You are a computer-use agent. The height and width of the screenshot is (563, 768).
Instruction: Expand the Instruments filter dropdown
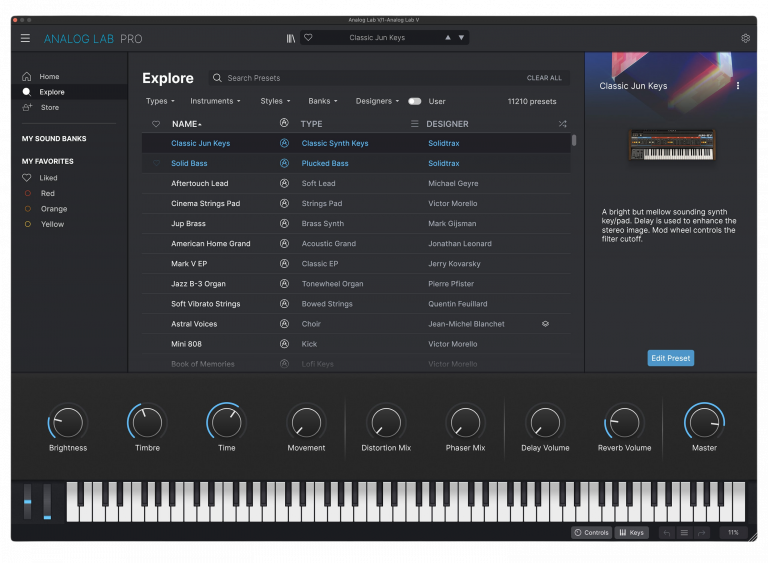216,101
